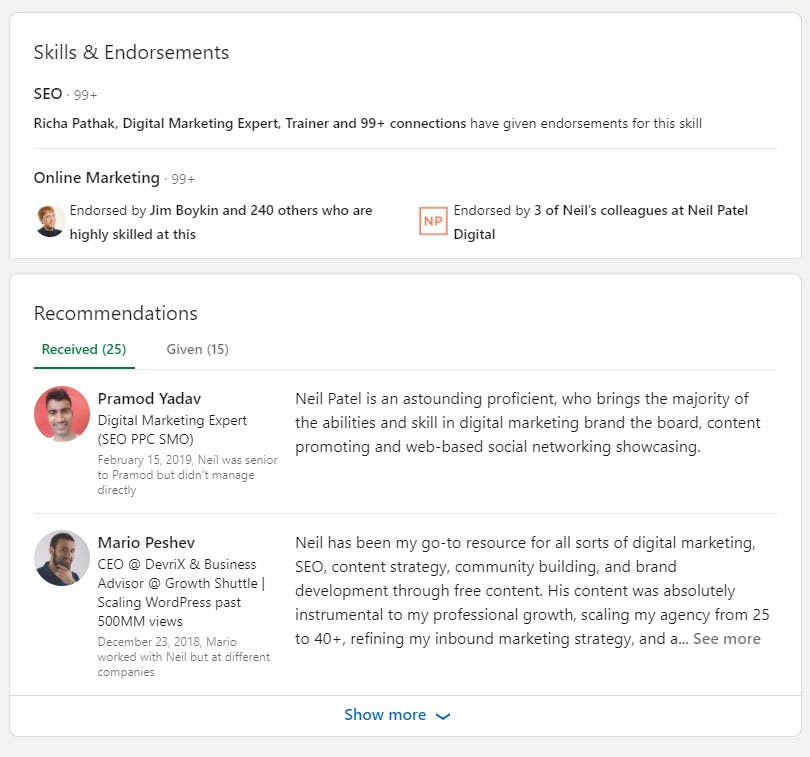Open the SEO skill link

coord(48,94)
